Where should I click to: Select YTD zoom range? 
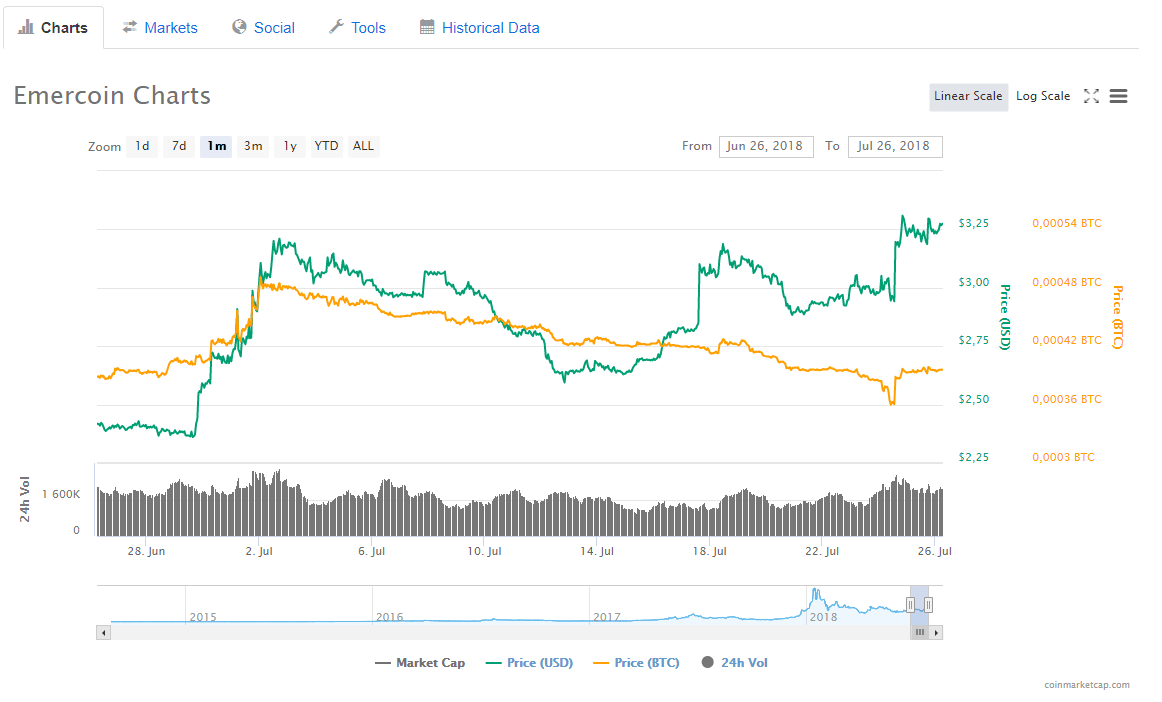point(326,146)
